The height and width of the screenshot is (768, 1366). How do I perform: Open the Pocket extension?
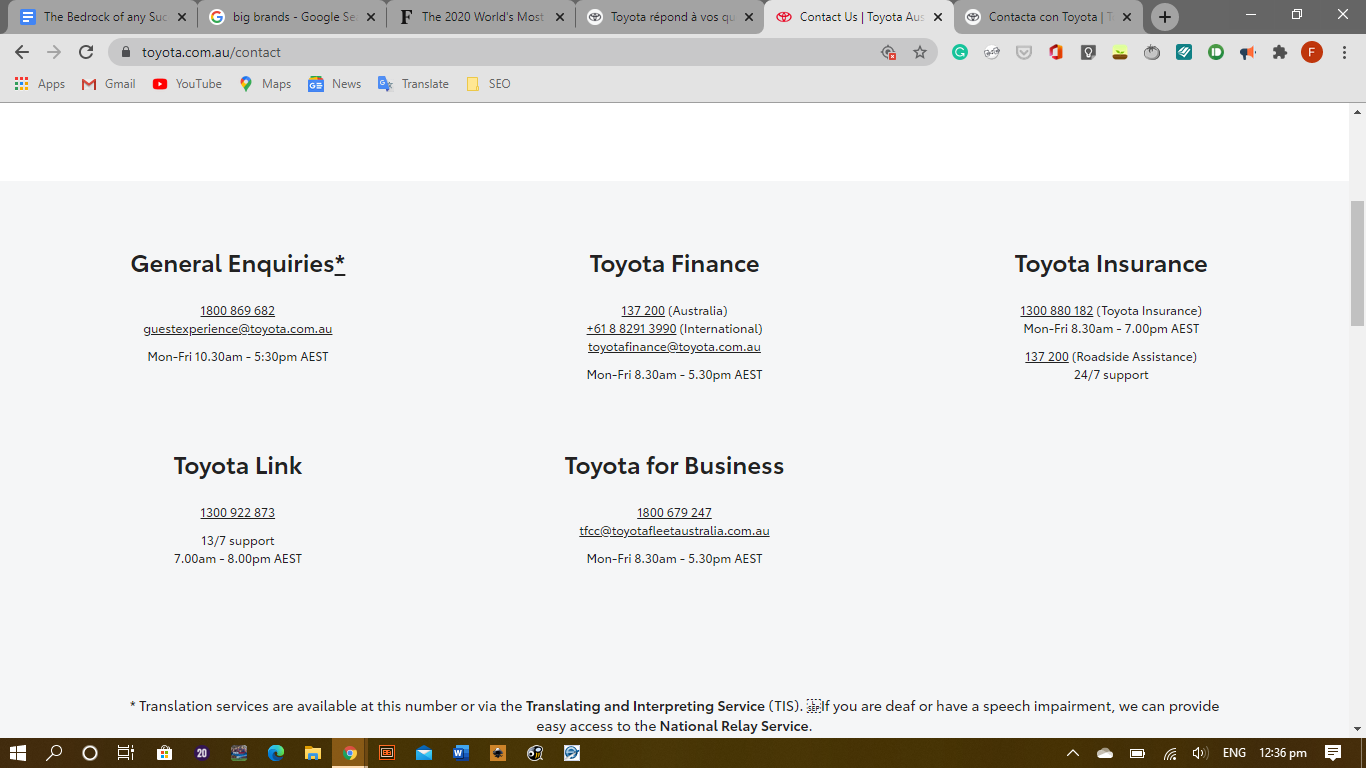pyautogui.click(x=1024, y=52)
